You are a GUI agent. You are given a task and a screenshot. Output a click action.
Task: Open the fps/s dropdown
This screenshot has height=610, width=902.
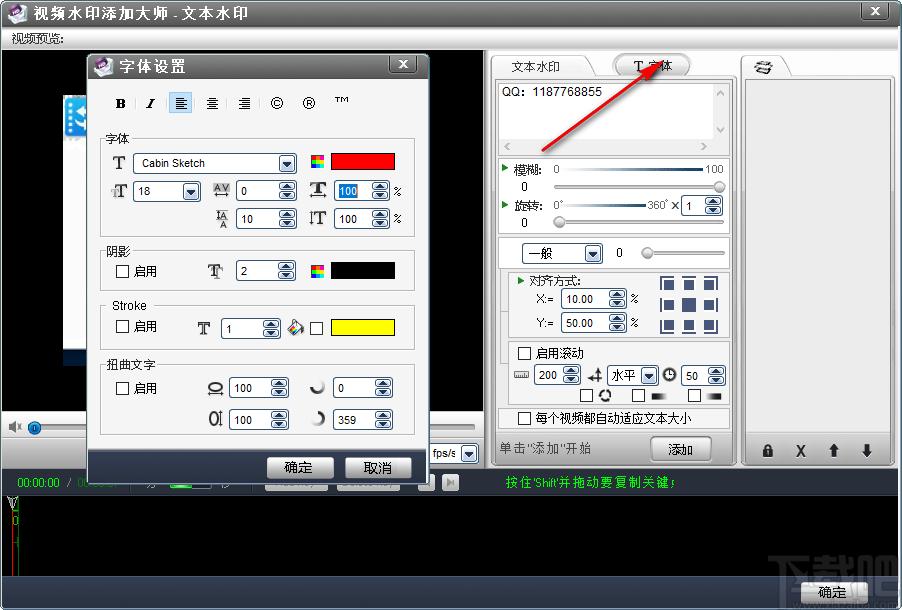pyautogui.click(x=469, y=453)
